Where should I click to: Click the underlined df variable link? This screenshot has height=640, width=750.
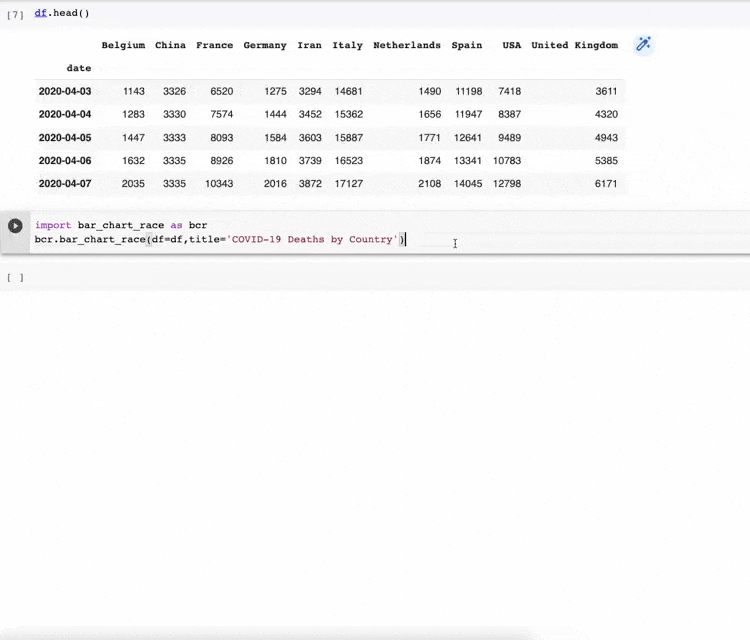(x=40, y=13)
